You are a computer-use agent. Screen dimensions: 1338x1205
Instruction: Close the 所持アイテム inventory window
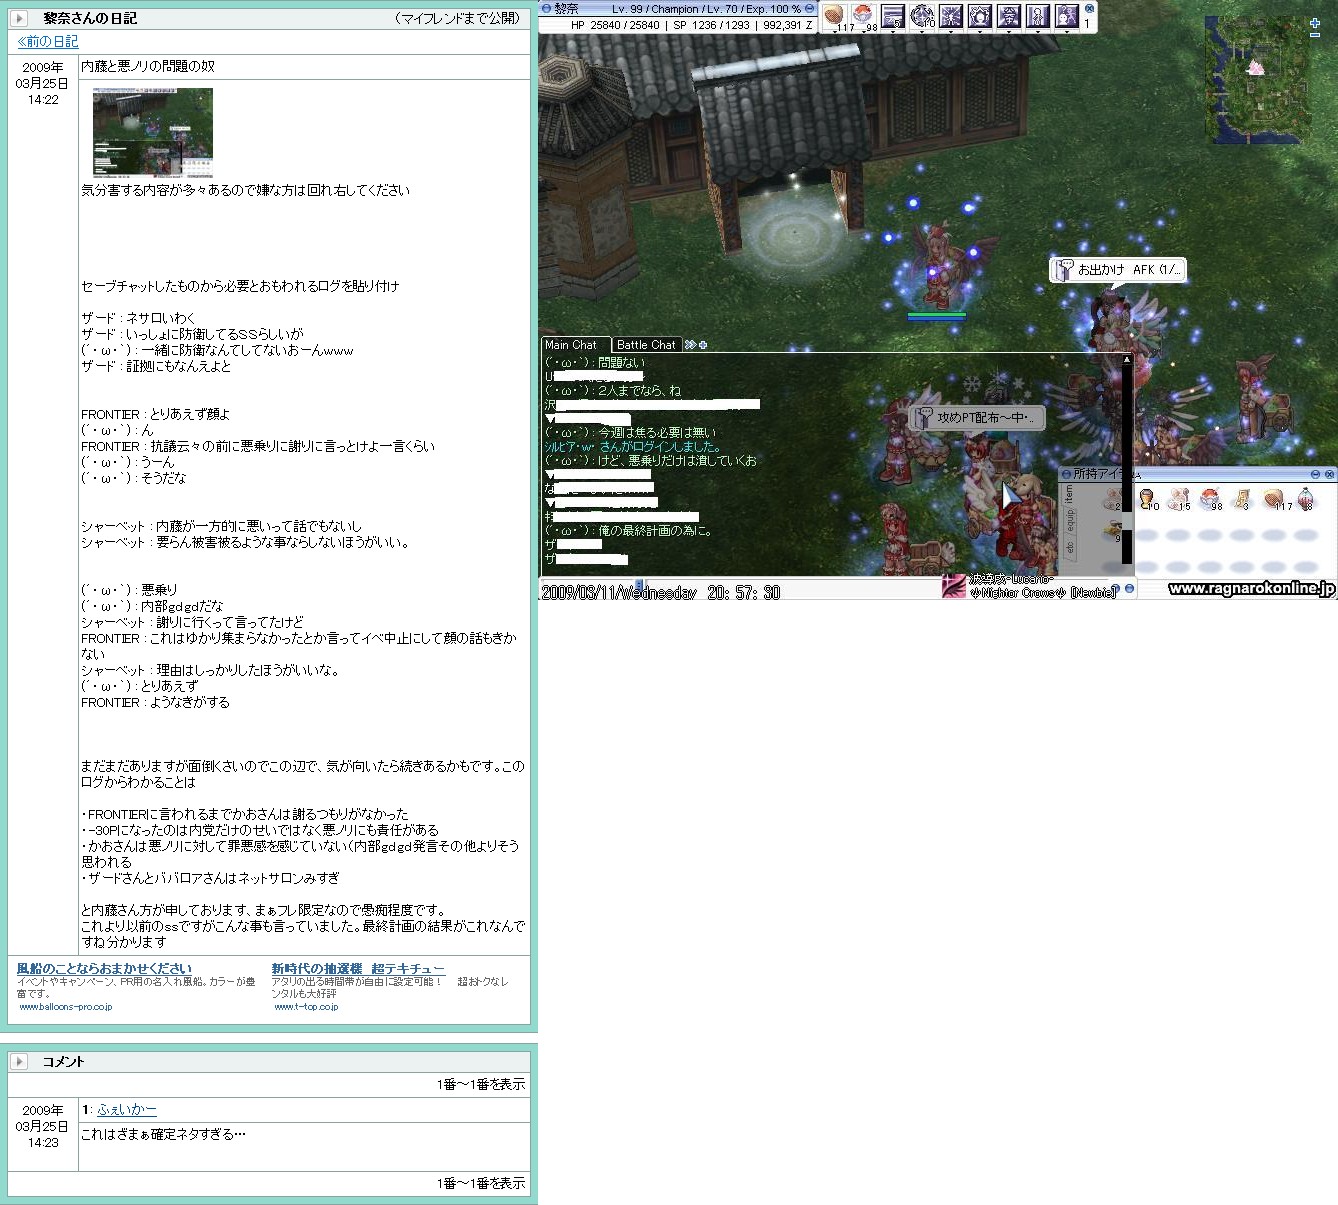click(1329, 474)
